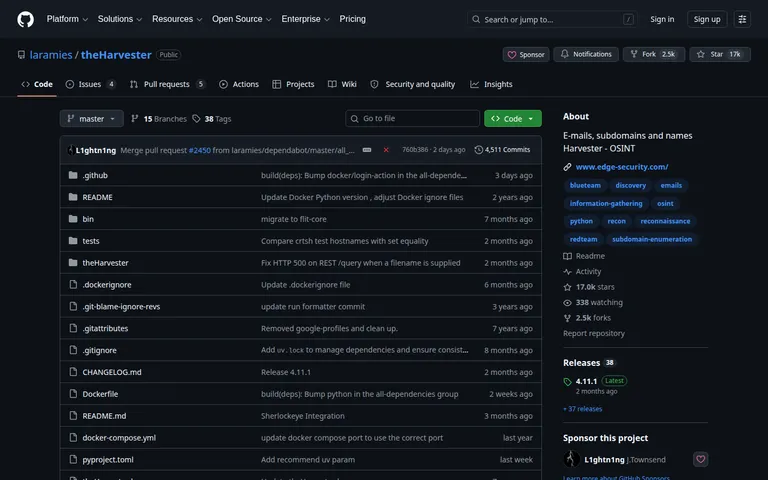The height and width of the screenshot is (480, 768).
Task: Switch to the Pull requests tab
Action: 168,84
